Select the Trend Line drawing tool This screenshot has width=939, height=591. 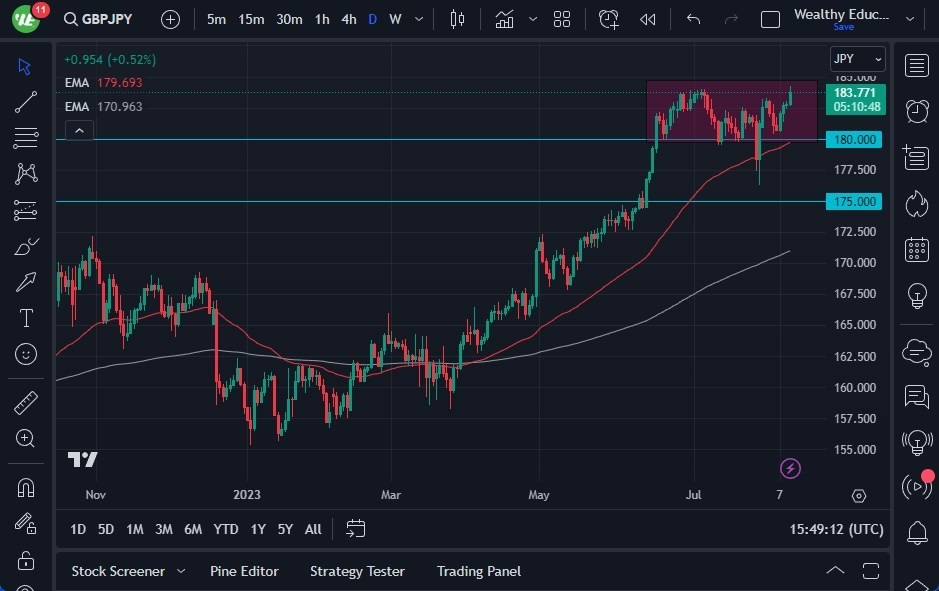coord(25,102)
